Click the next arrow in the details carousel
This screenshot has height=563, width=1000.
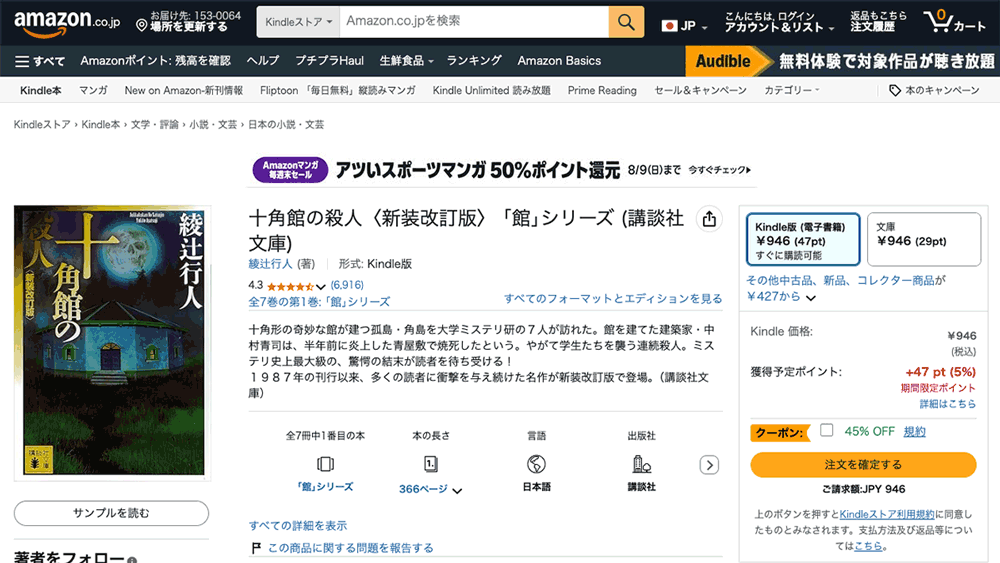[x=709, y=465]
